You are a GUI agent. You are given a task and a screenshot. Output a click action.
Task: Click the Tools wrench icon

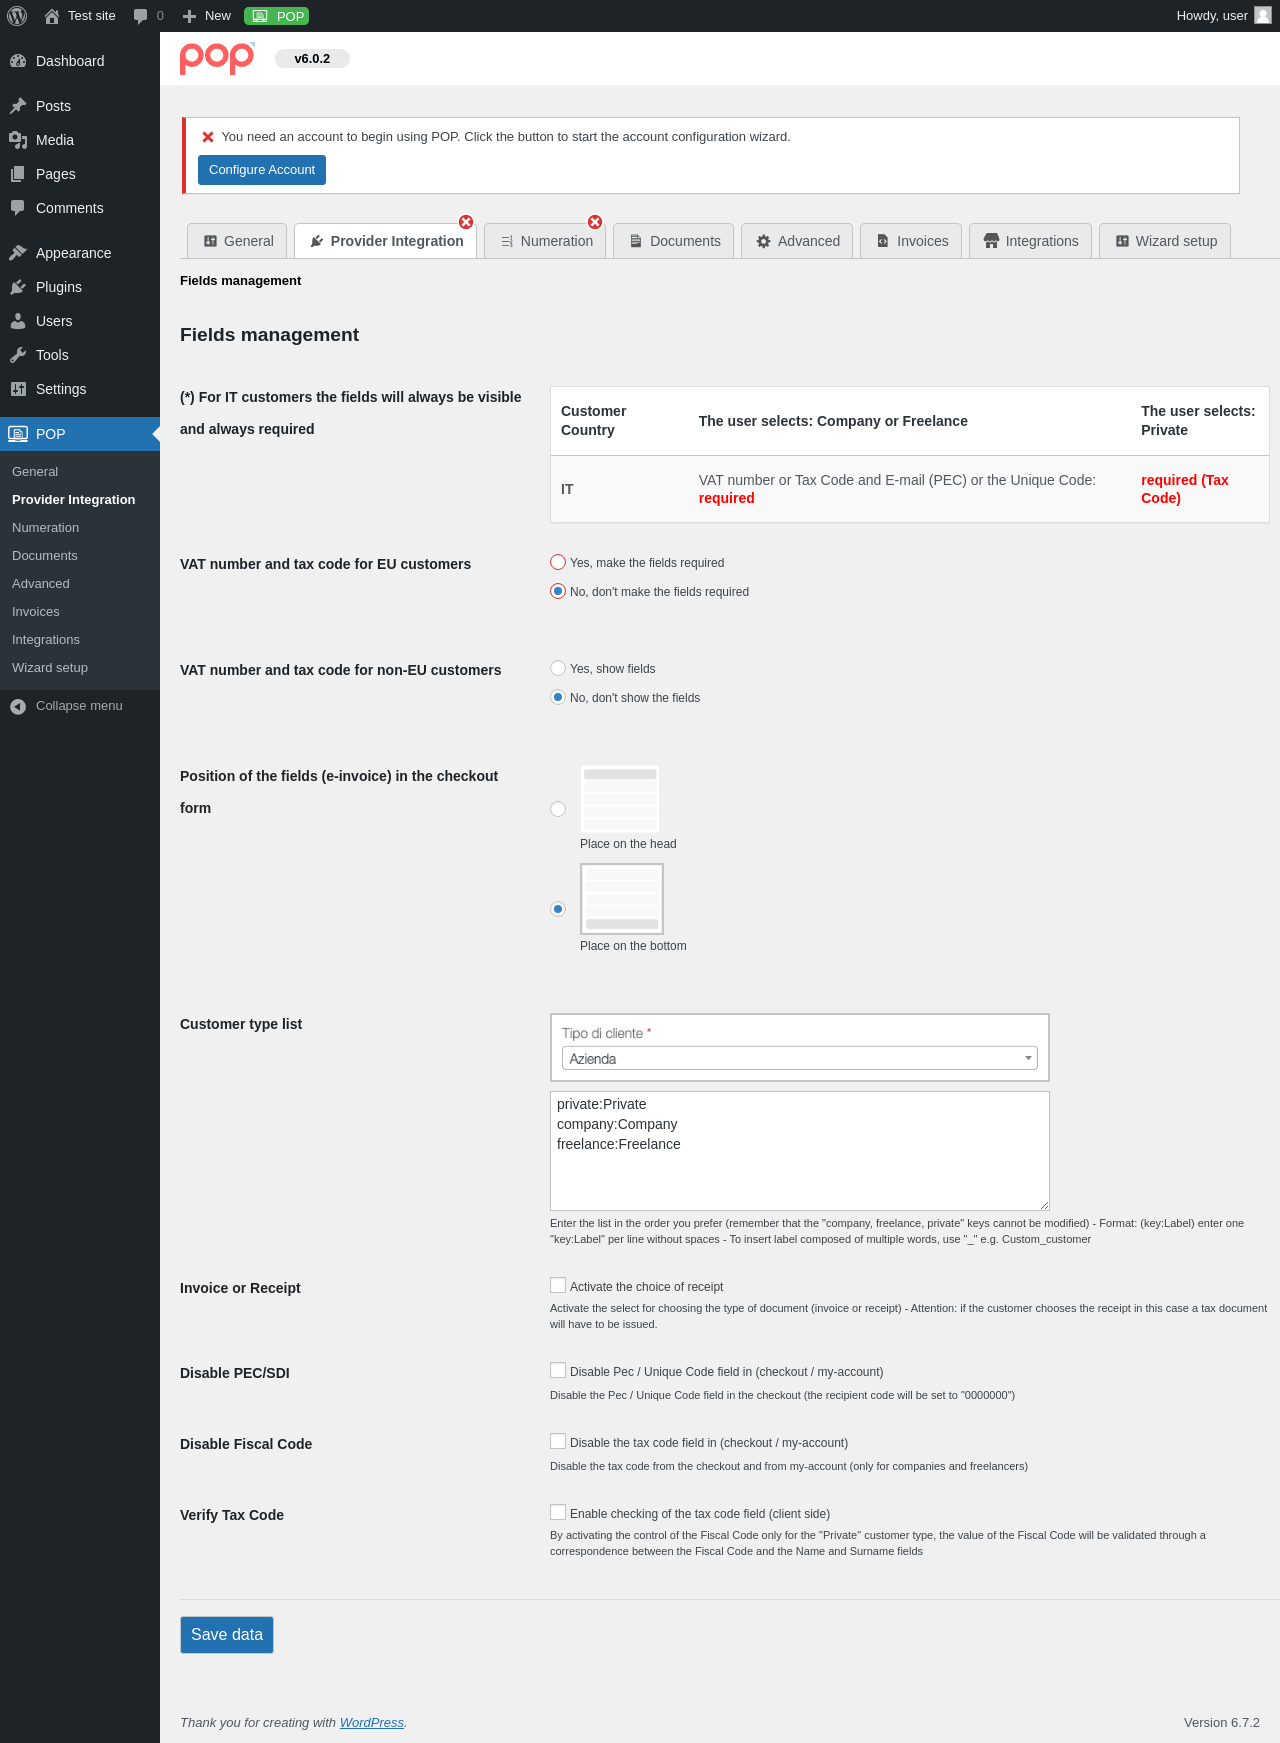click(18, 355)
